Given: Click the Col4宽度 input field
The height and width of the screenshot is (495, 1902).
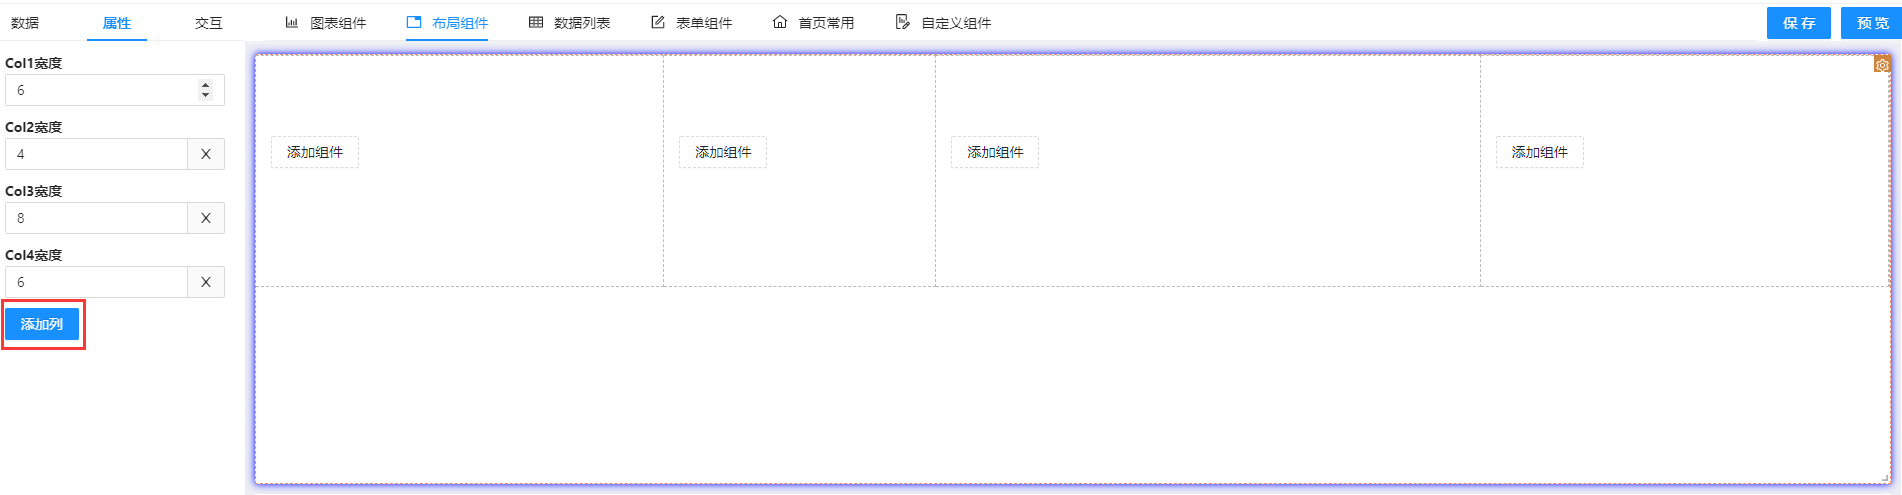Looking at the screenshot, I should (x=96, y=282).
